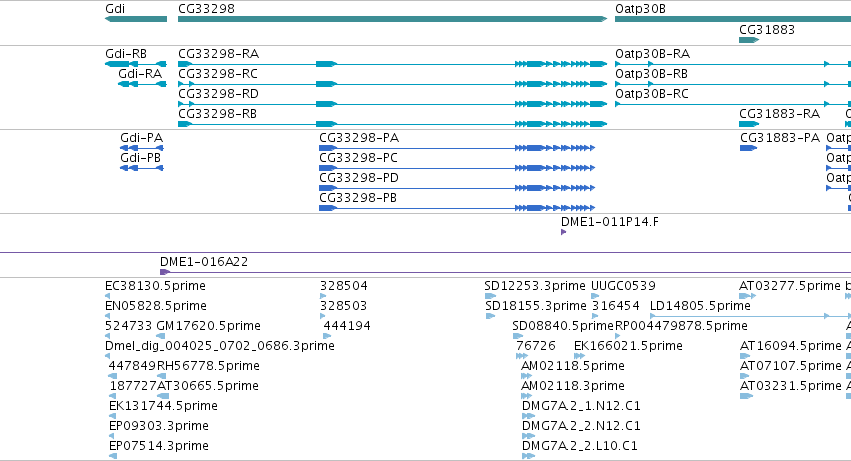Screen dimensions: 851x461
Task: Select the 524733 EST label
Action: (128, 326)
